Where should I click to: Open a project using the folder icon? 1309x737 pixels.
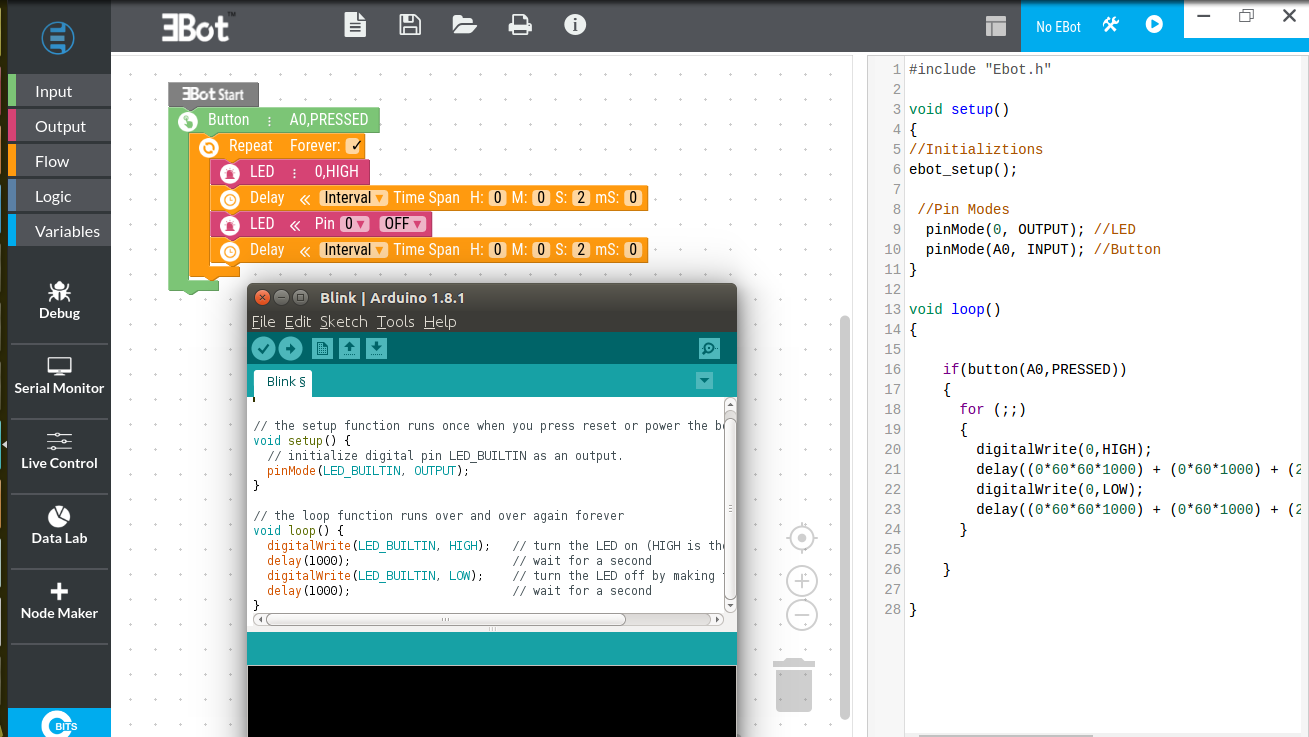click(x=464, y=25)
